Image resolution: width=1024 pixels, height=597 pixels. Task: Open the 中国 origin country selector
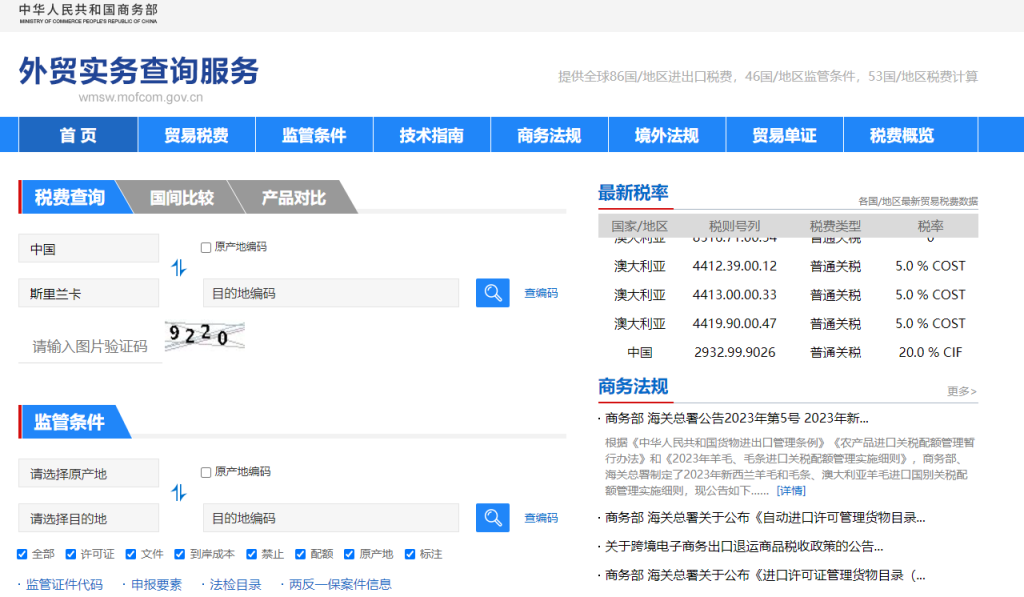pyautogui.click(x=89, y=248)
